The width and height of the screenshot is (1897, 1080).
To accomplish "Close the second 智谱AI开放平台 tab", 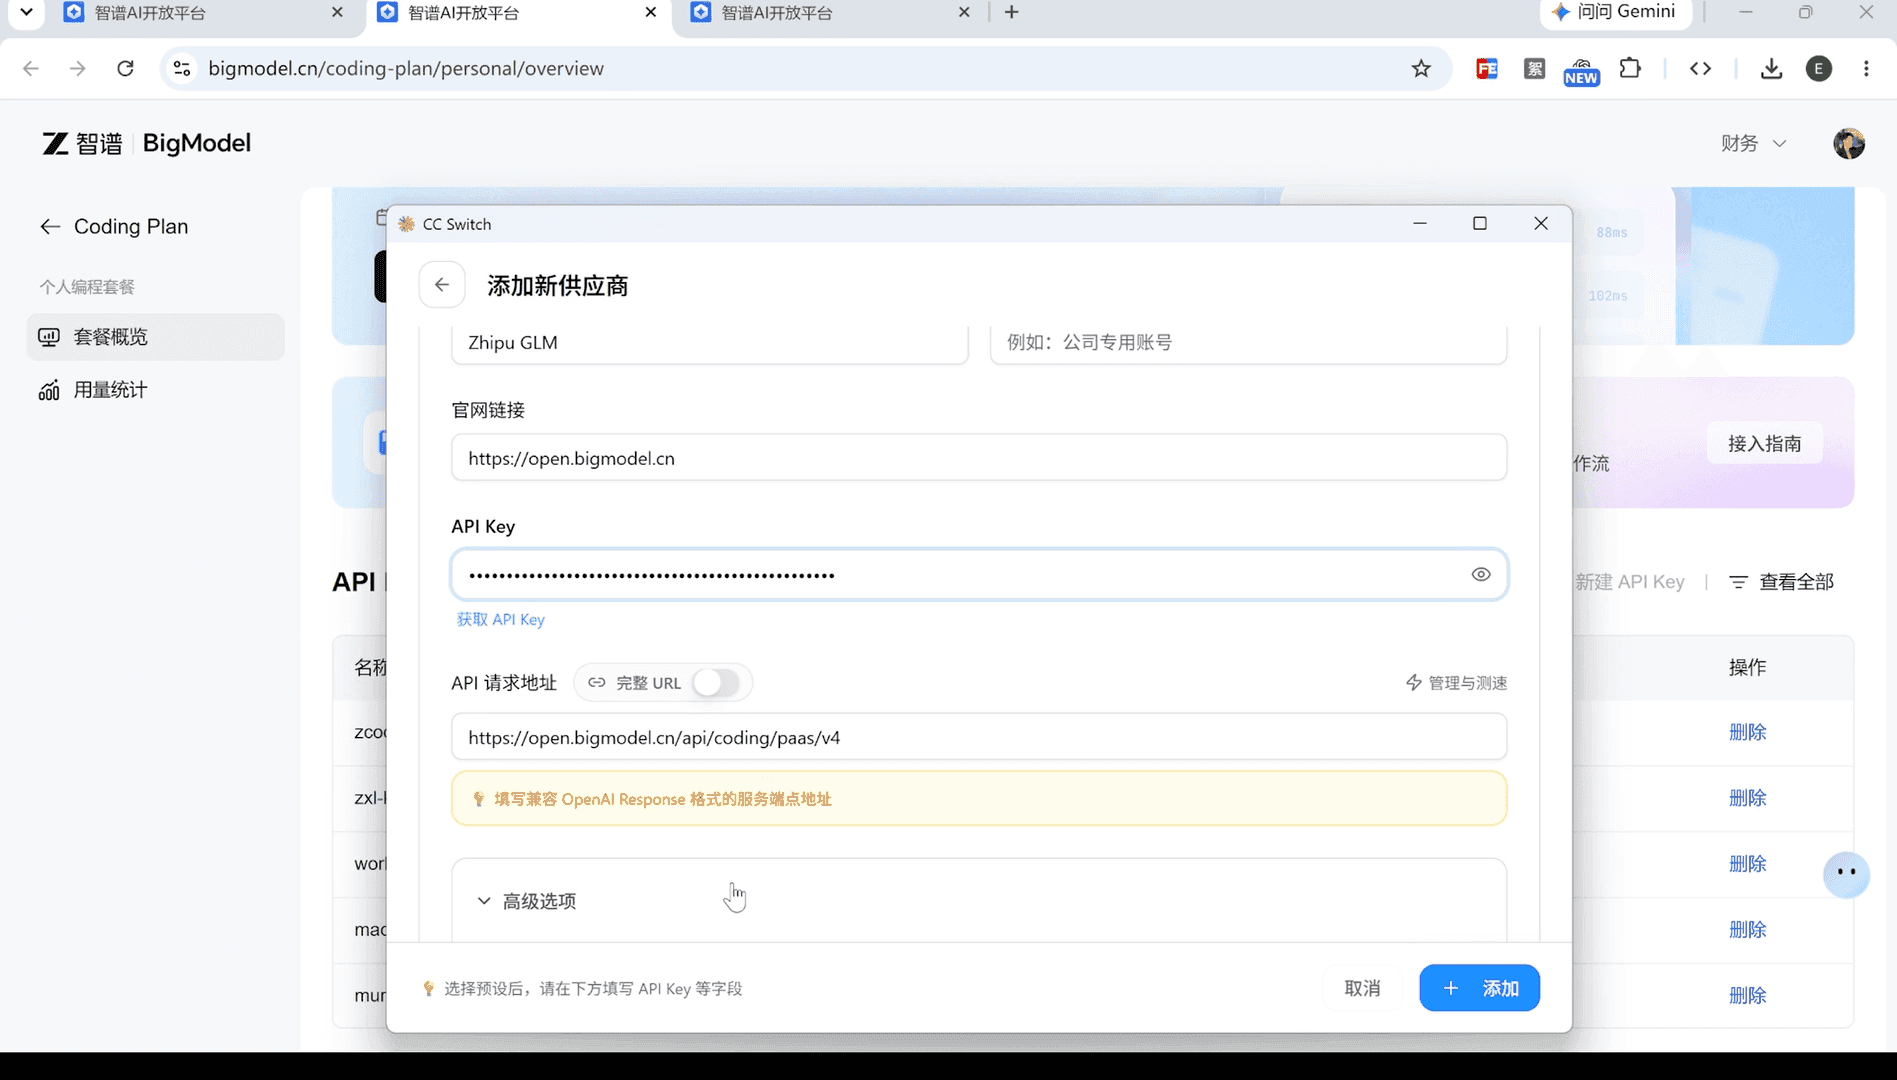I will (651, 12).
